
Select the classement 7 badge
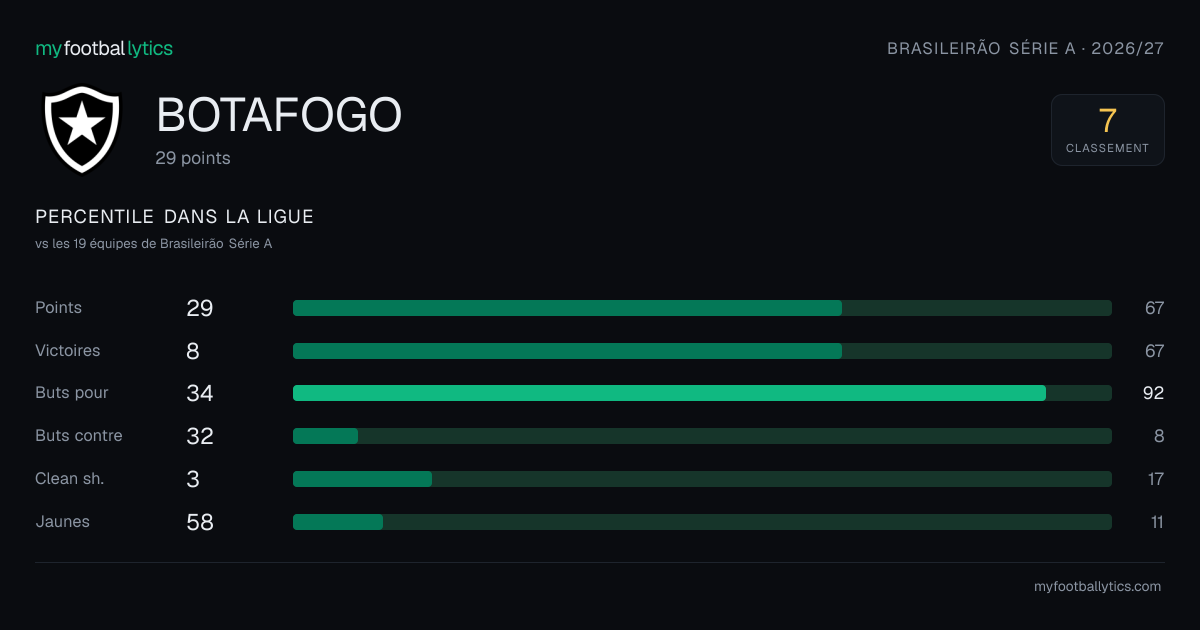point(1107,130)
